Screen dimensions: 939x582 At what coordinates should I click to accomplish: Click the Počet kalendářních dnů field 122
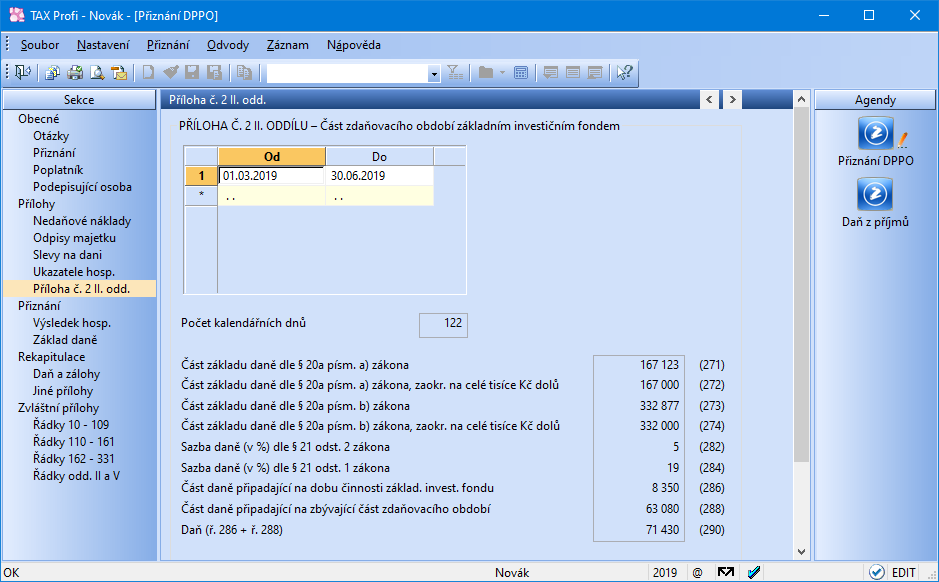pos(443,325)
